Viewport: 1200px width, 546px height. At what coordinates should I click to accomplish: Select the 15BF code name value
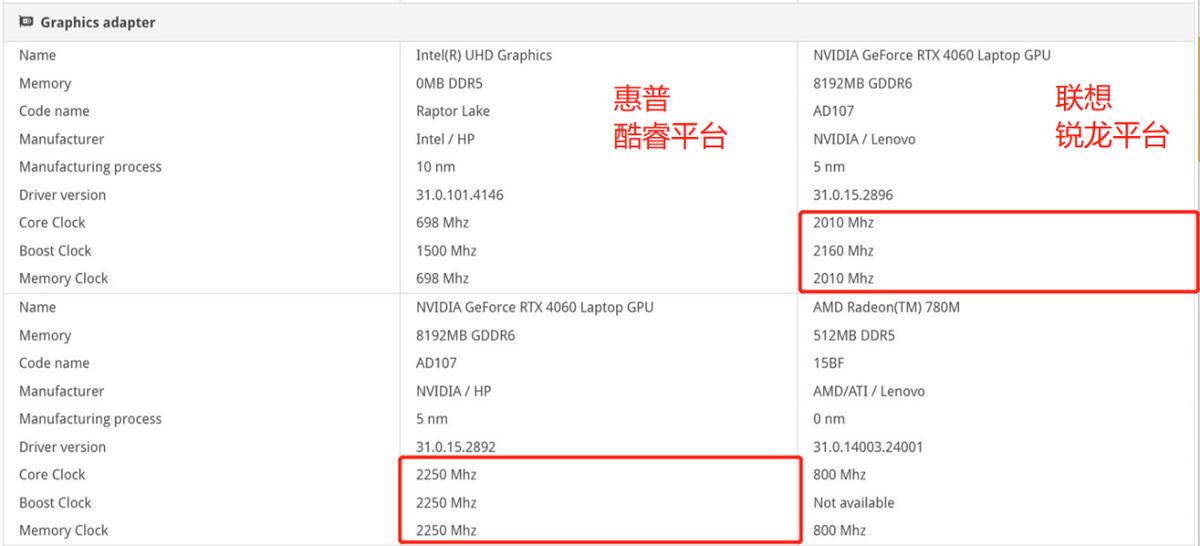pyautogui.click(x=829, y=363)
